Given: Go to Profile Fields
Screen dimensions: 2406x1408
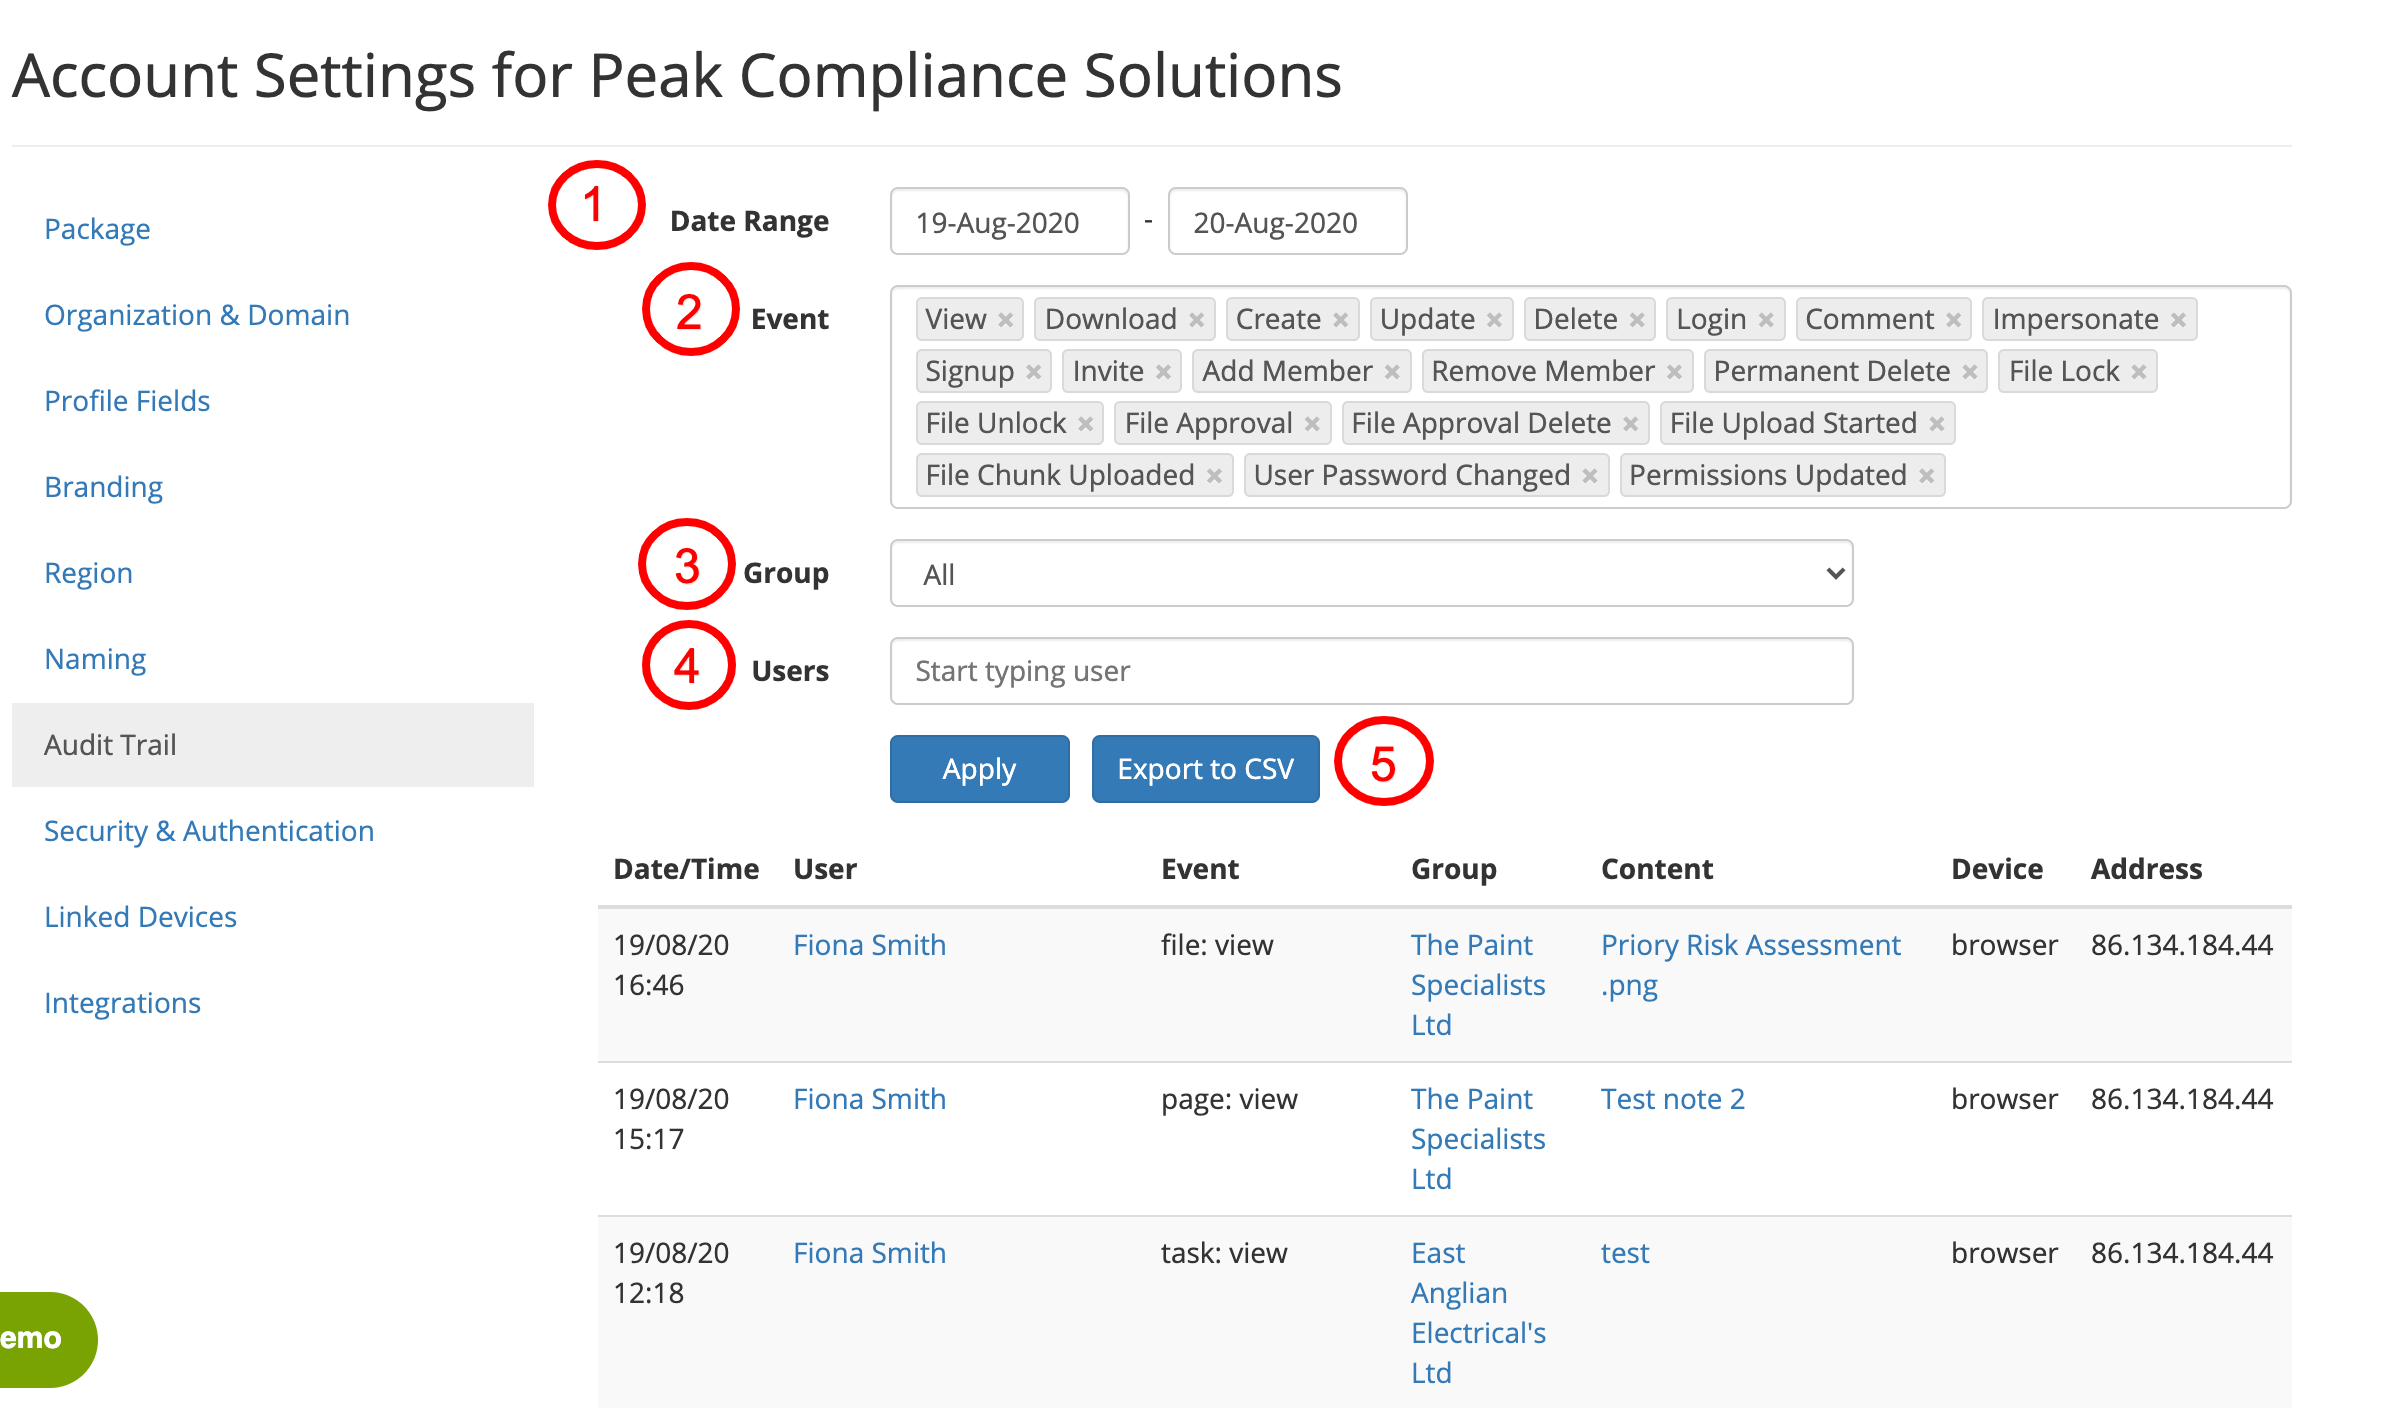Looking at the screenshot, I should (x=127, y=401).
